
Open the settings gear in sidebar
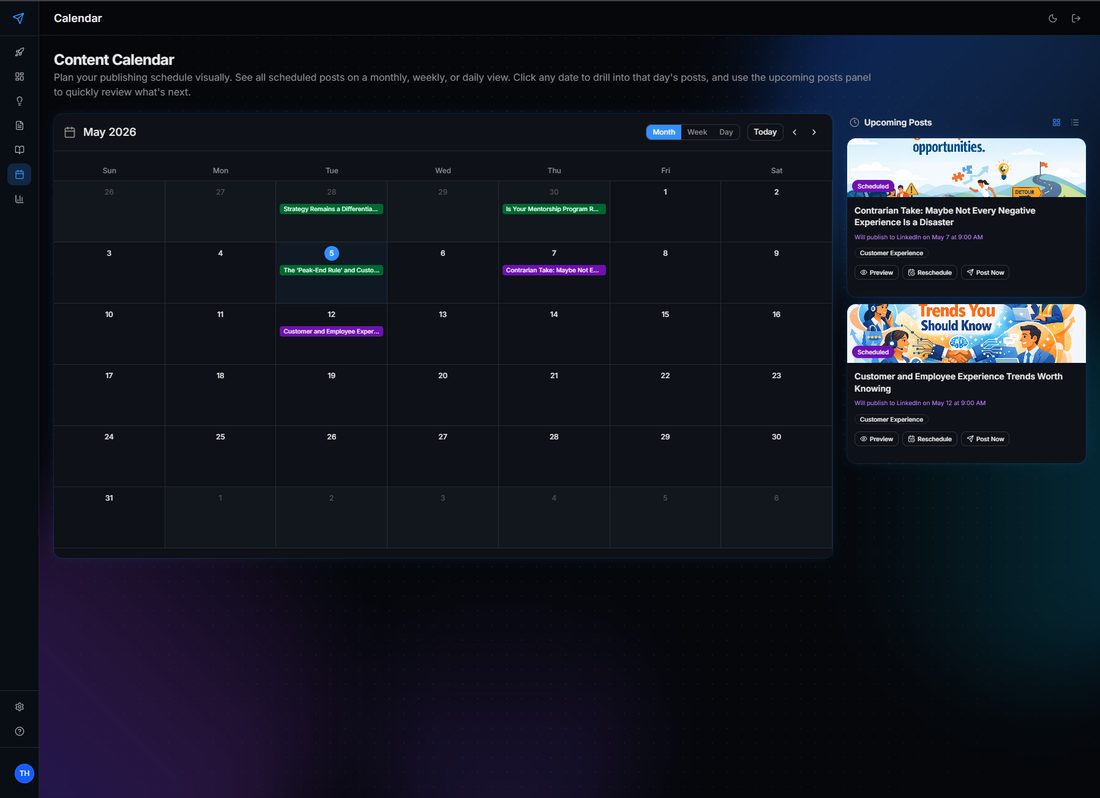click(x=20, y=707)
